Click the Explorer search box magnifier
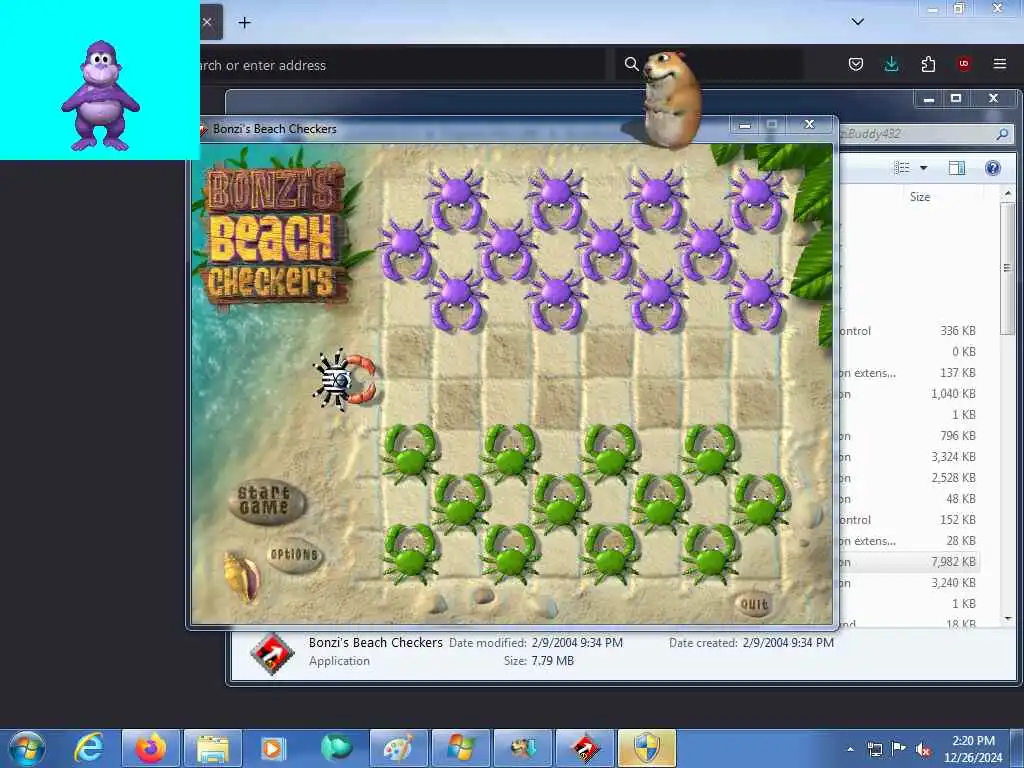Image resolution: width=1024 pixels, height=768 pixels. pyautogui.click(x=1002, y=134)
